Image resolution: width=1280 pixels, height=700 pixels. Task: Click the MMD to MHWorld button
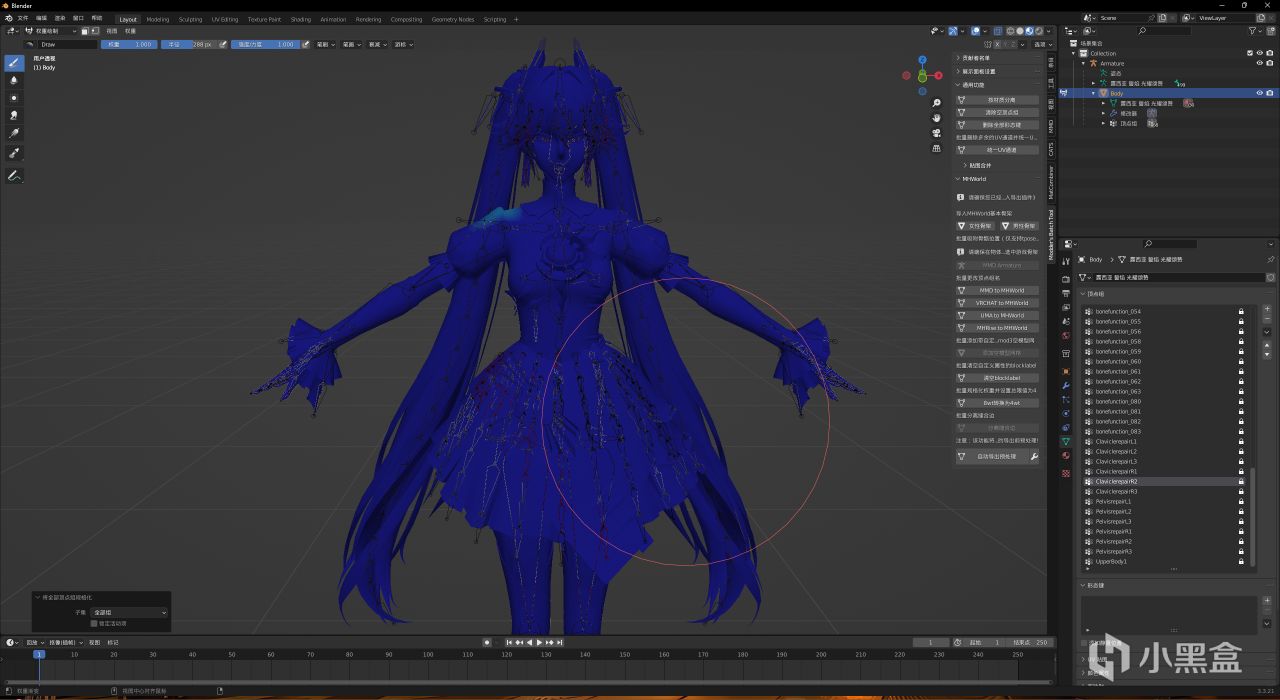(1001, 290)
